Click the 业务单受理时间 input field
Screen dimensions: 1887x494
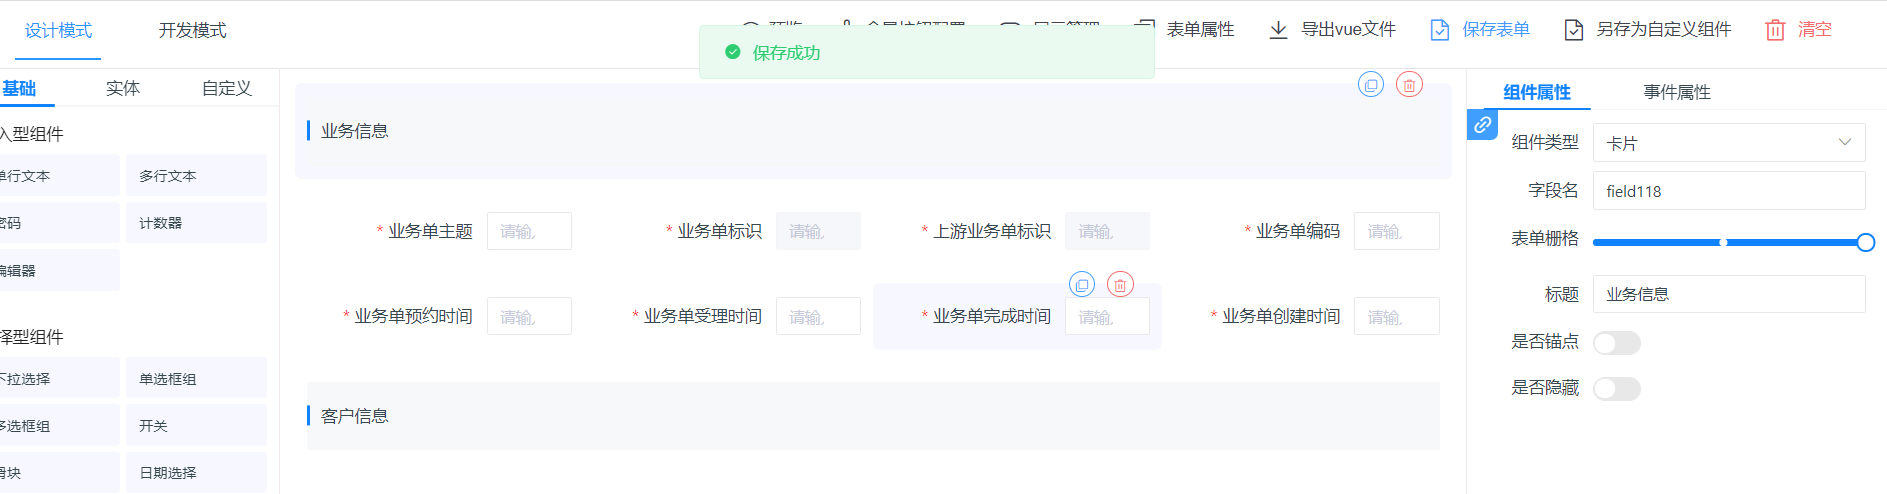(x=818, y=316)
